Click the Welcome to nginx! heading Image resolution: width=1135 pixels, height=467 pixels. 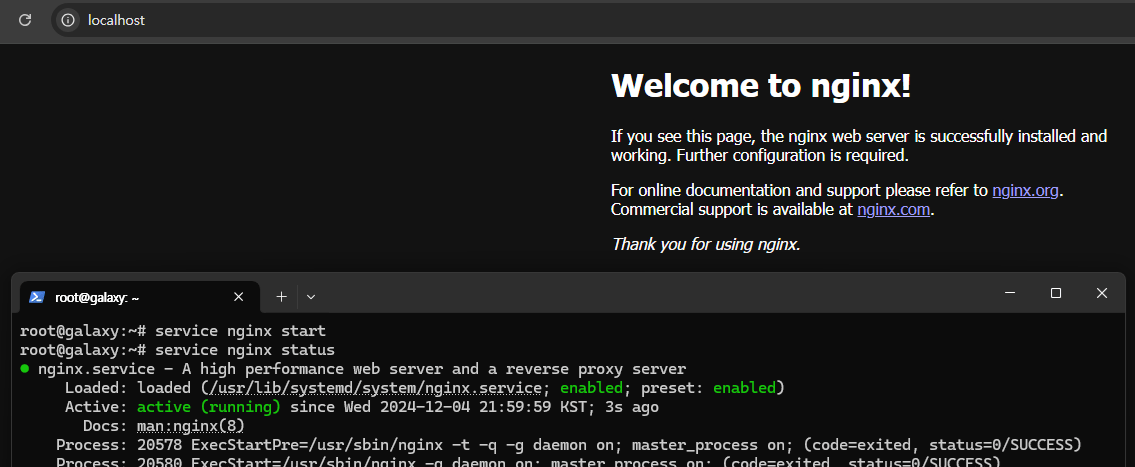point(761,86)
